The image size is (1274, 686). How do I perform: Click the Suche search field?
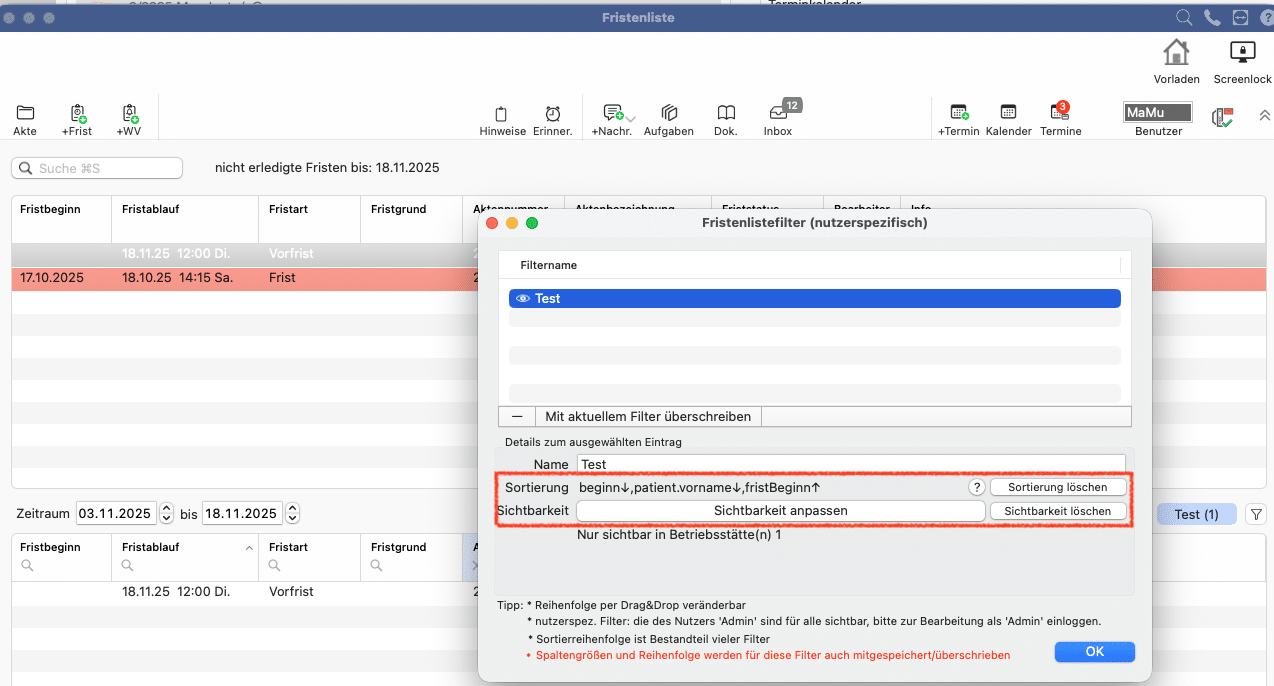point(98,168)
